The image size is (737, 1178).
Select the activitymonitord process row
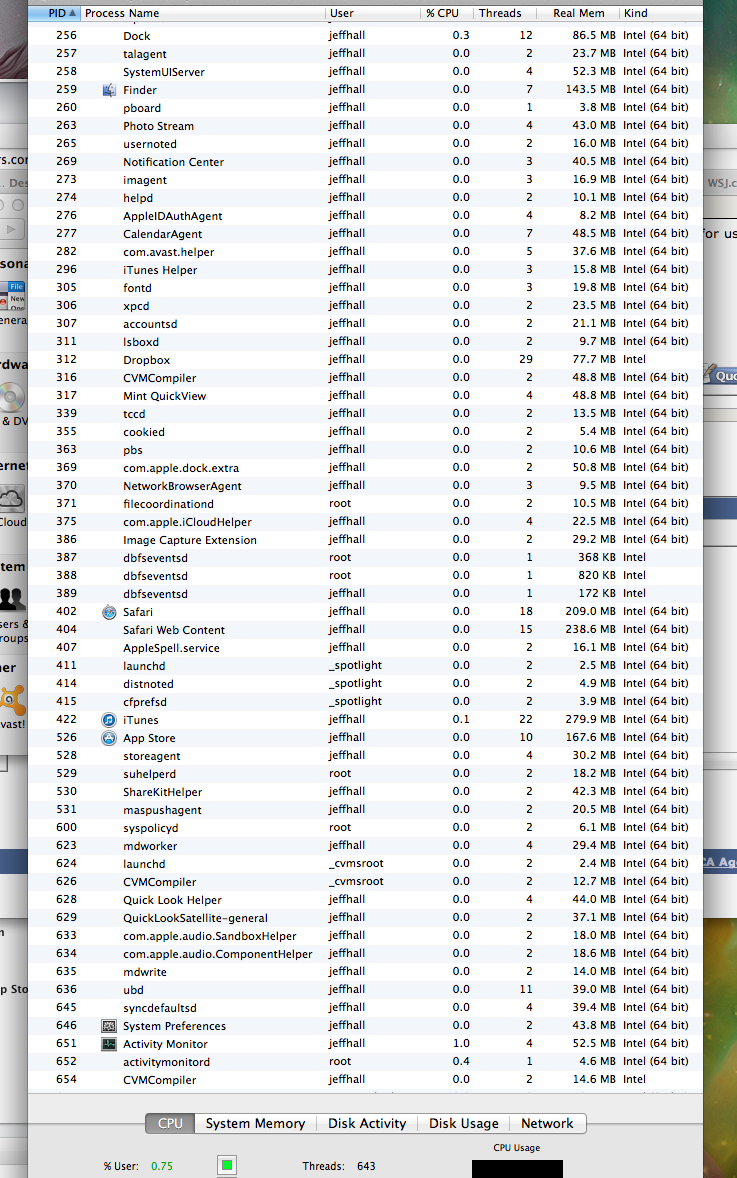point(365,1062)
